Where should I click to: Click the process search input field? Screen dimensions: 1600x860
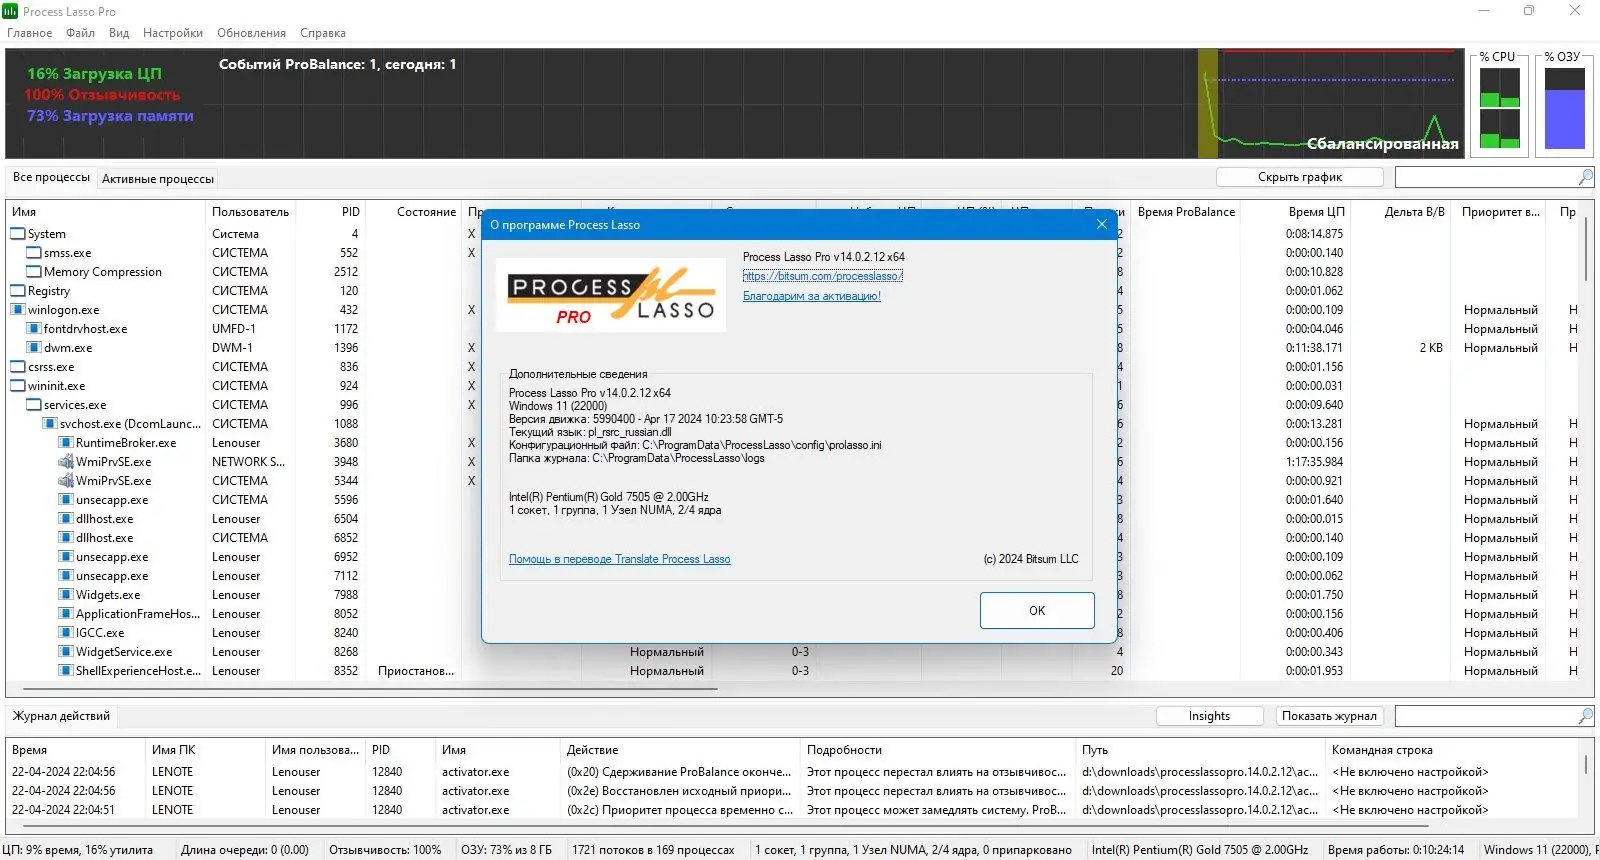pos(1485,177)
